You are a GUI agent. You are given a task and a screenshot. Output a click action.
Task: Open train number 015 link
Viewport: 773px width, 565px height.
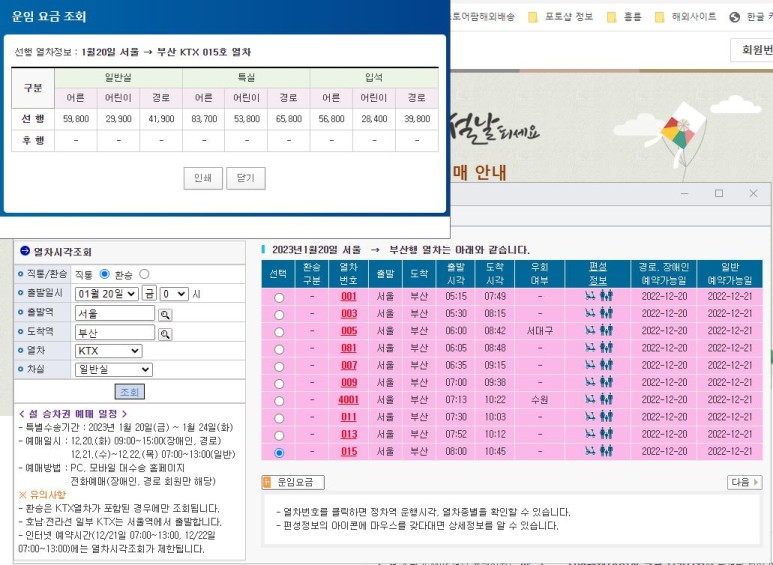(349, 452)
